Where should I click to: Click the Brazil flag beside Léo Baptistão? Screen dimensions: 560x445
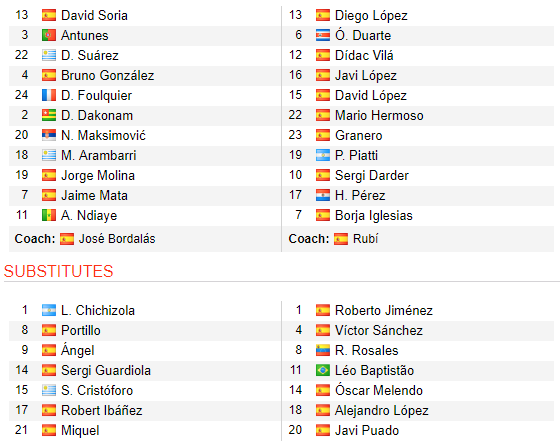322,370
